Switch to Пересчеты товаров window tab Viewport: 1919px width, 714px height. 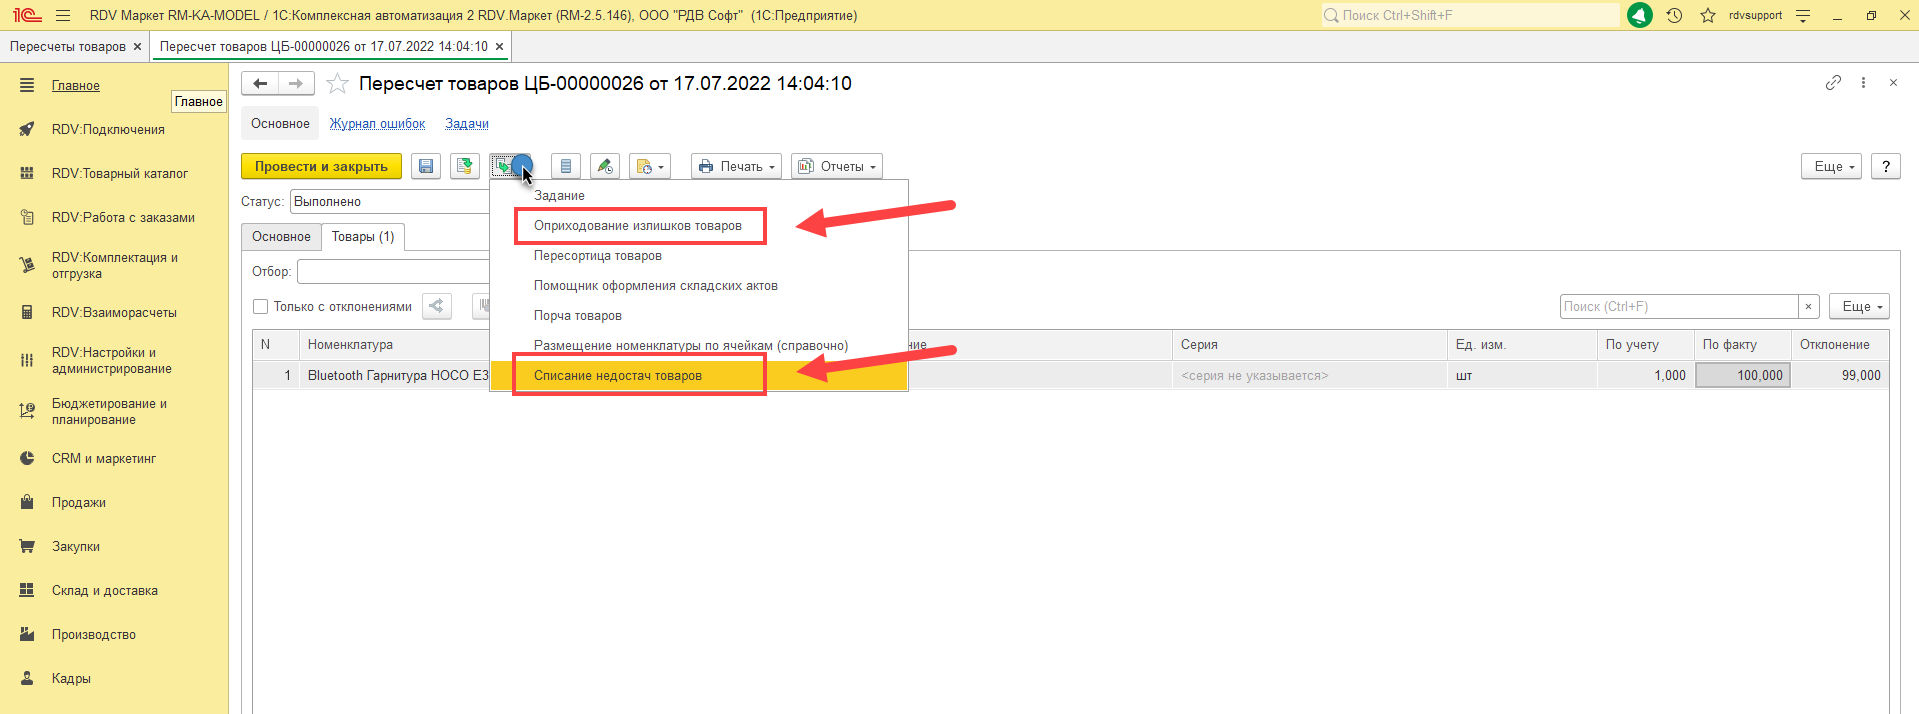[68, 46]
